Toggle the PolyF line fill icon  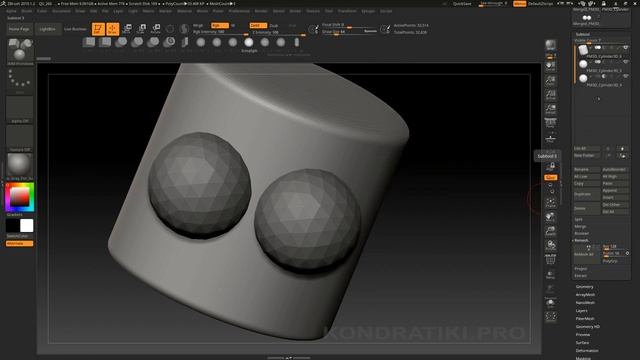click(551, 259)
